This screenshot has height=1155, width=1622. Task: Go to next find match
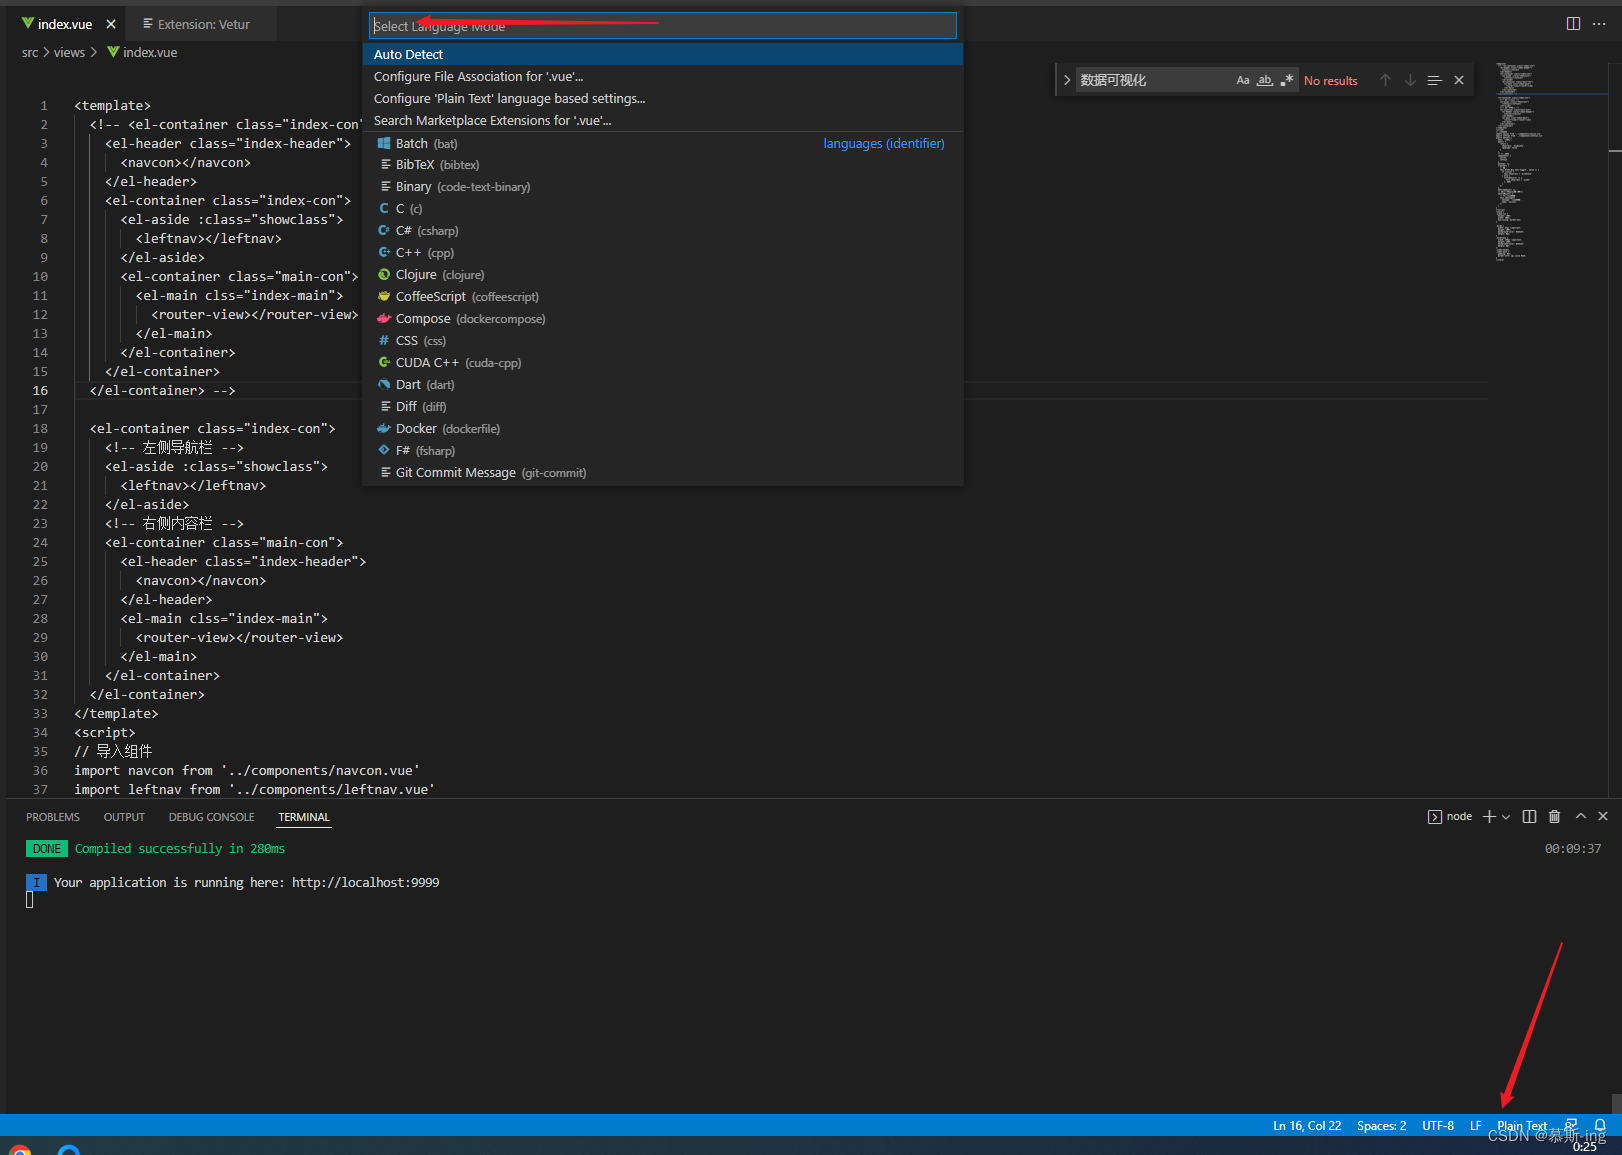[1410, 80]
